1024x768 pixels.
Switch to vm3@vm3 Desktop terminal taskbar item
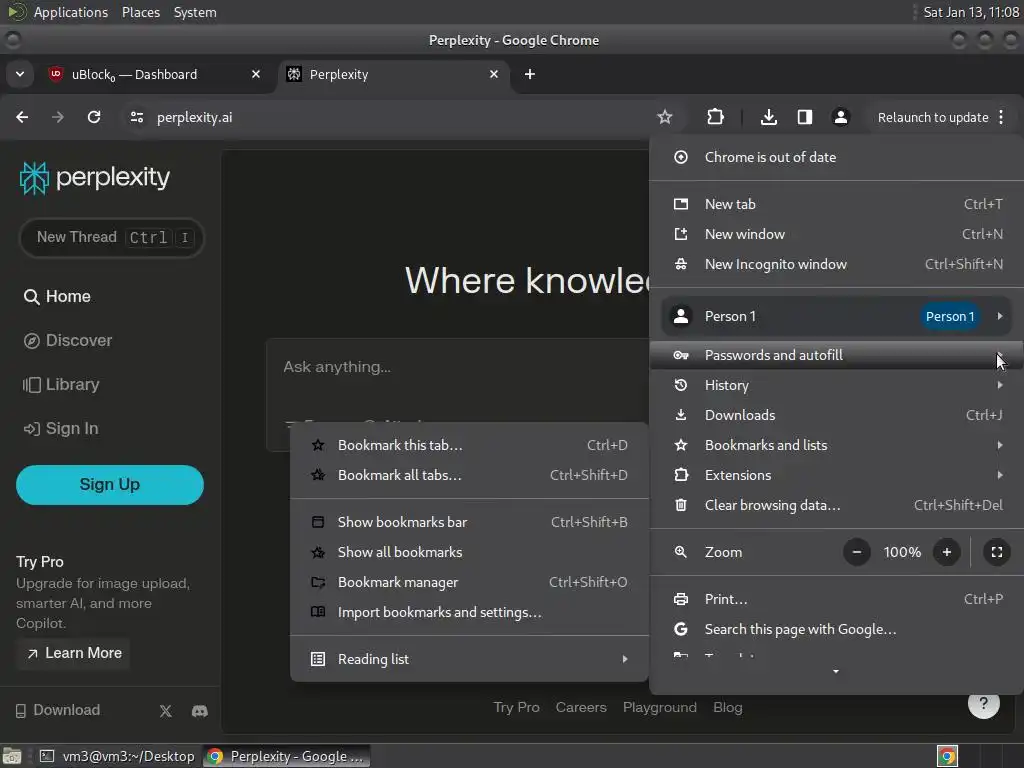118,756
